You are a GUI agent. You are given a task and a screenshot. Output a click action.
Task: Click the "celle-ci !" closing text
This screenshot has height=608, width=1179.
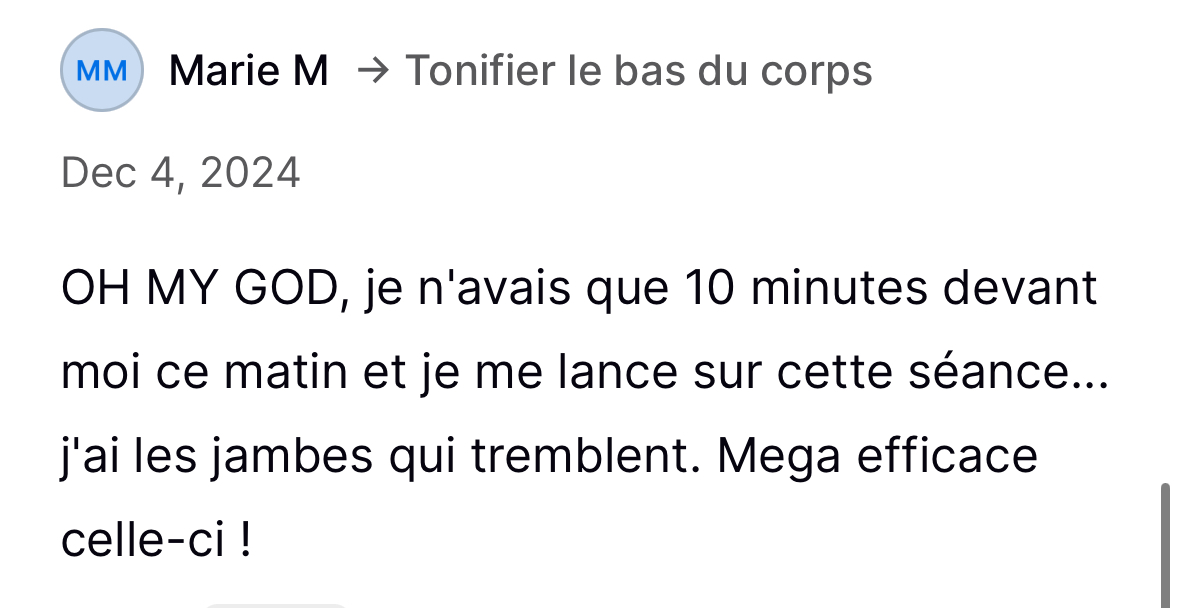tap(155, 542)
